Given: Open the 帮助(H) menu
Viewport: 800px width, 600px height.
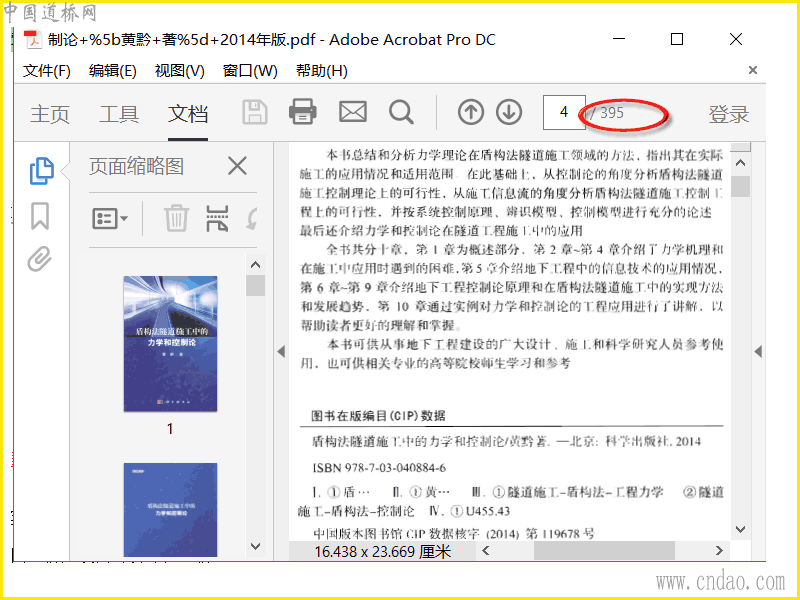Looking at the screenshot, I should point(321,70).
